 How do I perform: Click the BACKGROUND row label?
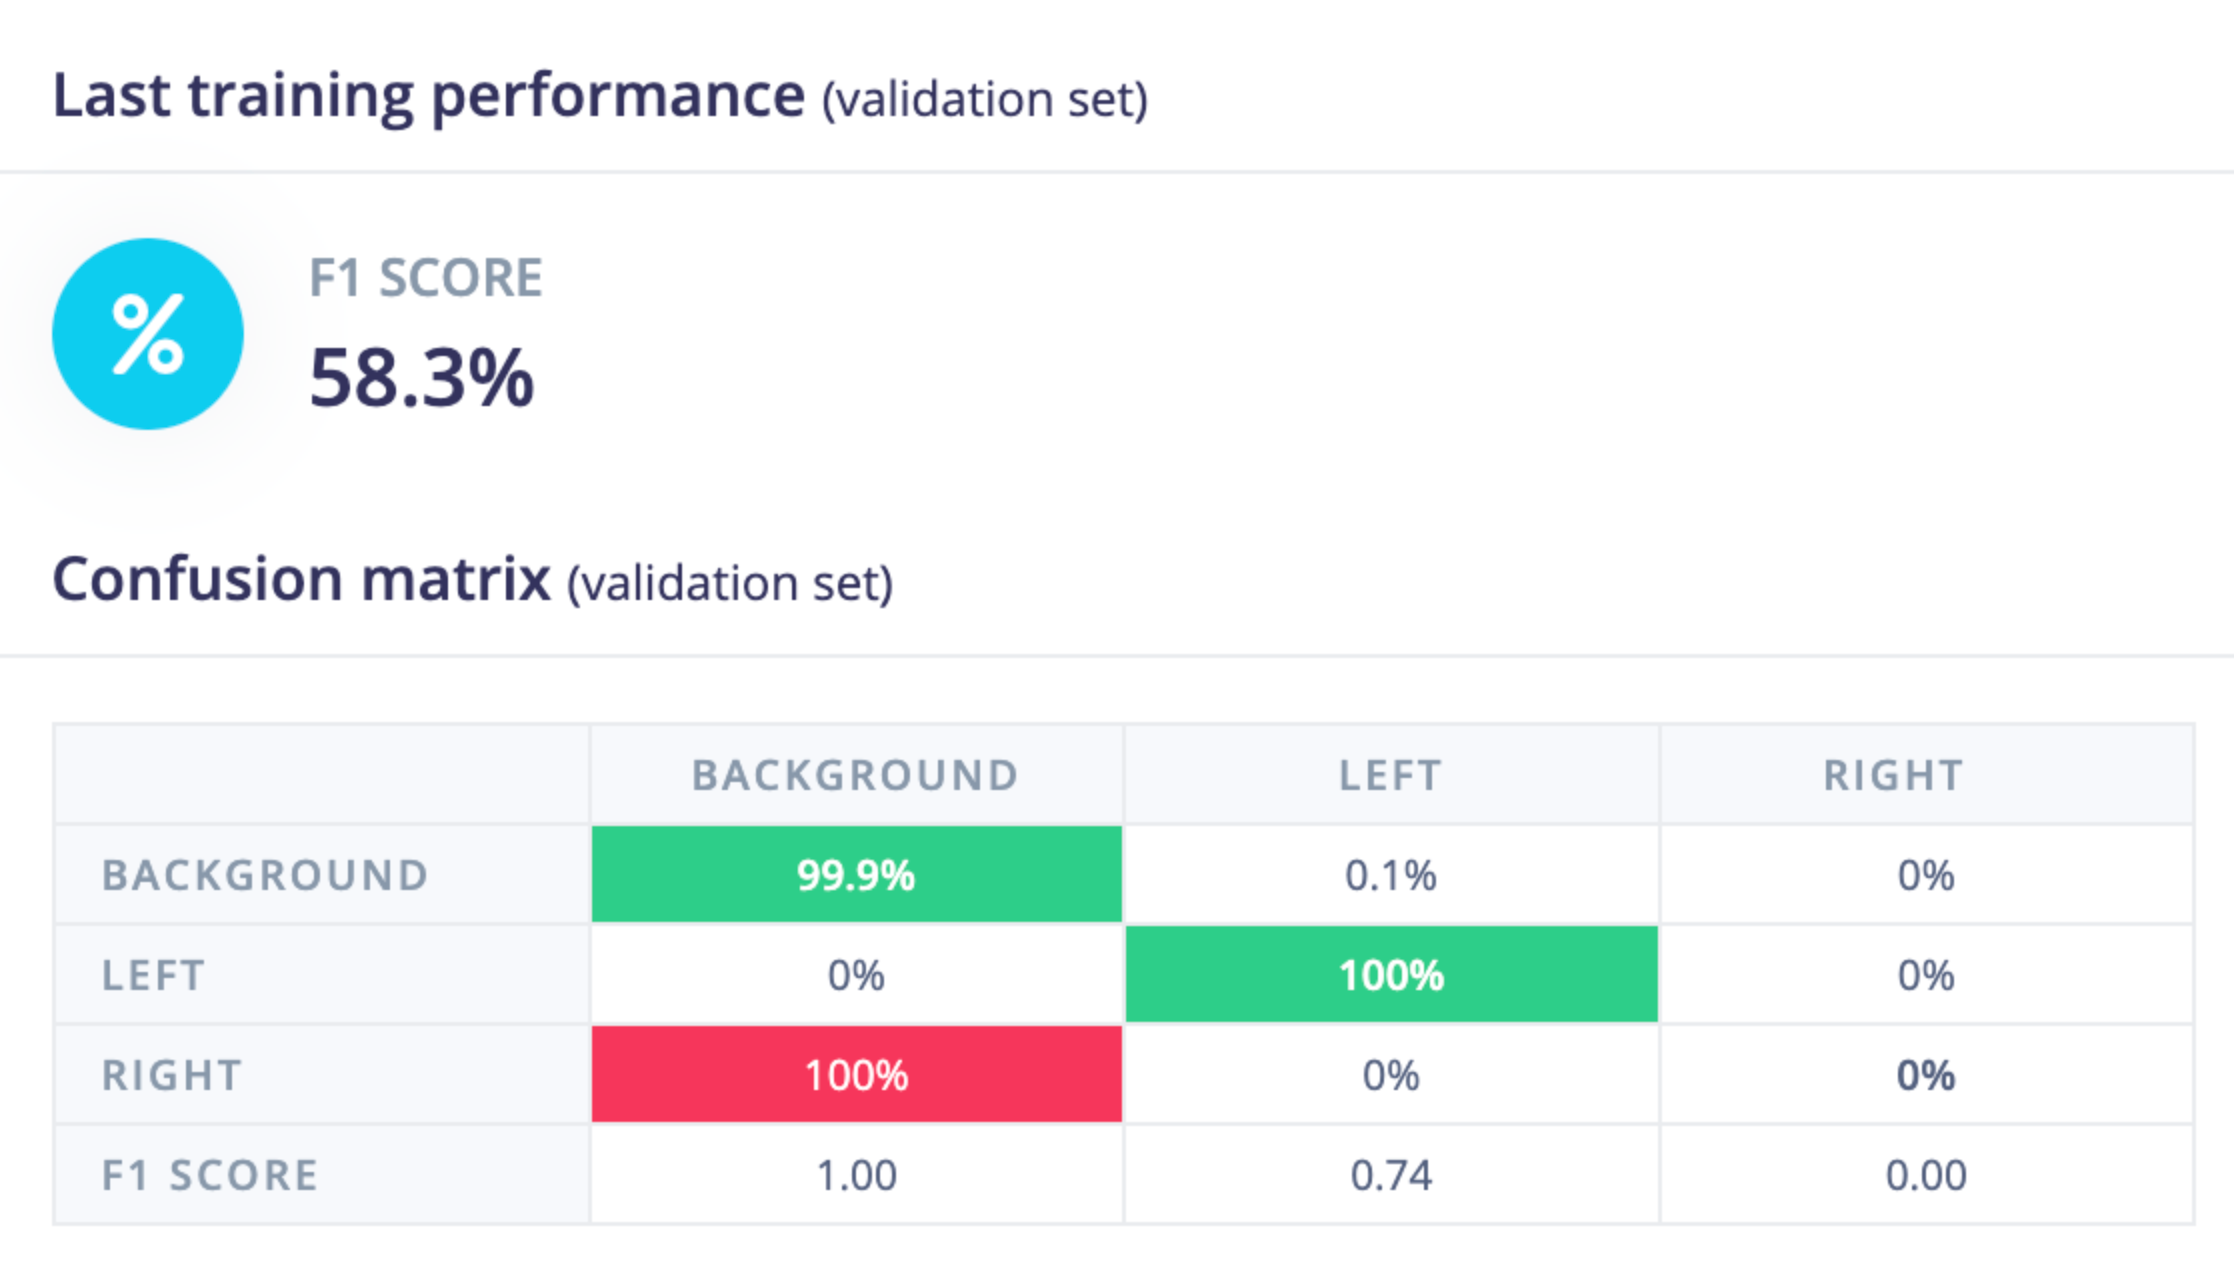pos(265,876)
